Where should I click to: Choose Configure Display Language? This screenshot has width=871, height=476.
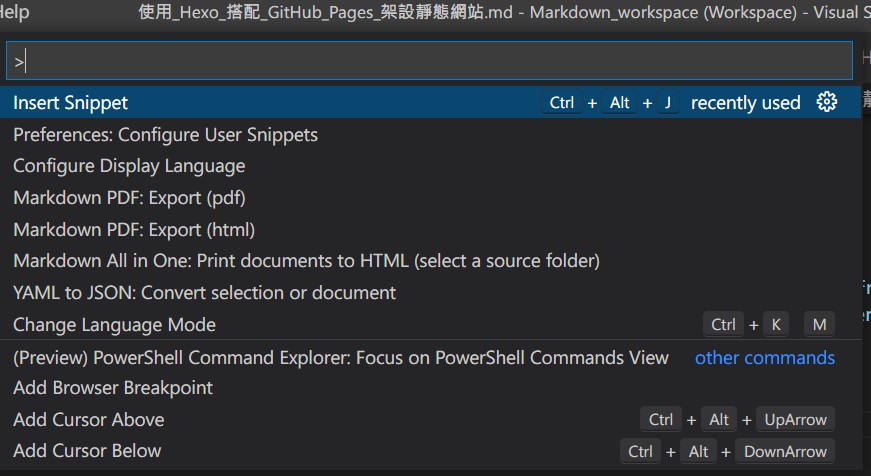(431, 166)
